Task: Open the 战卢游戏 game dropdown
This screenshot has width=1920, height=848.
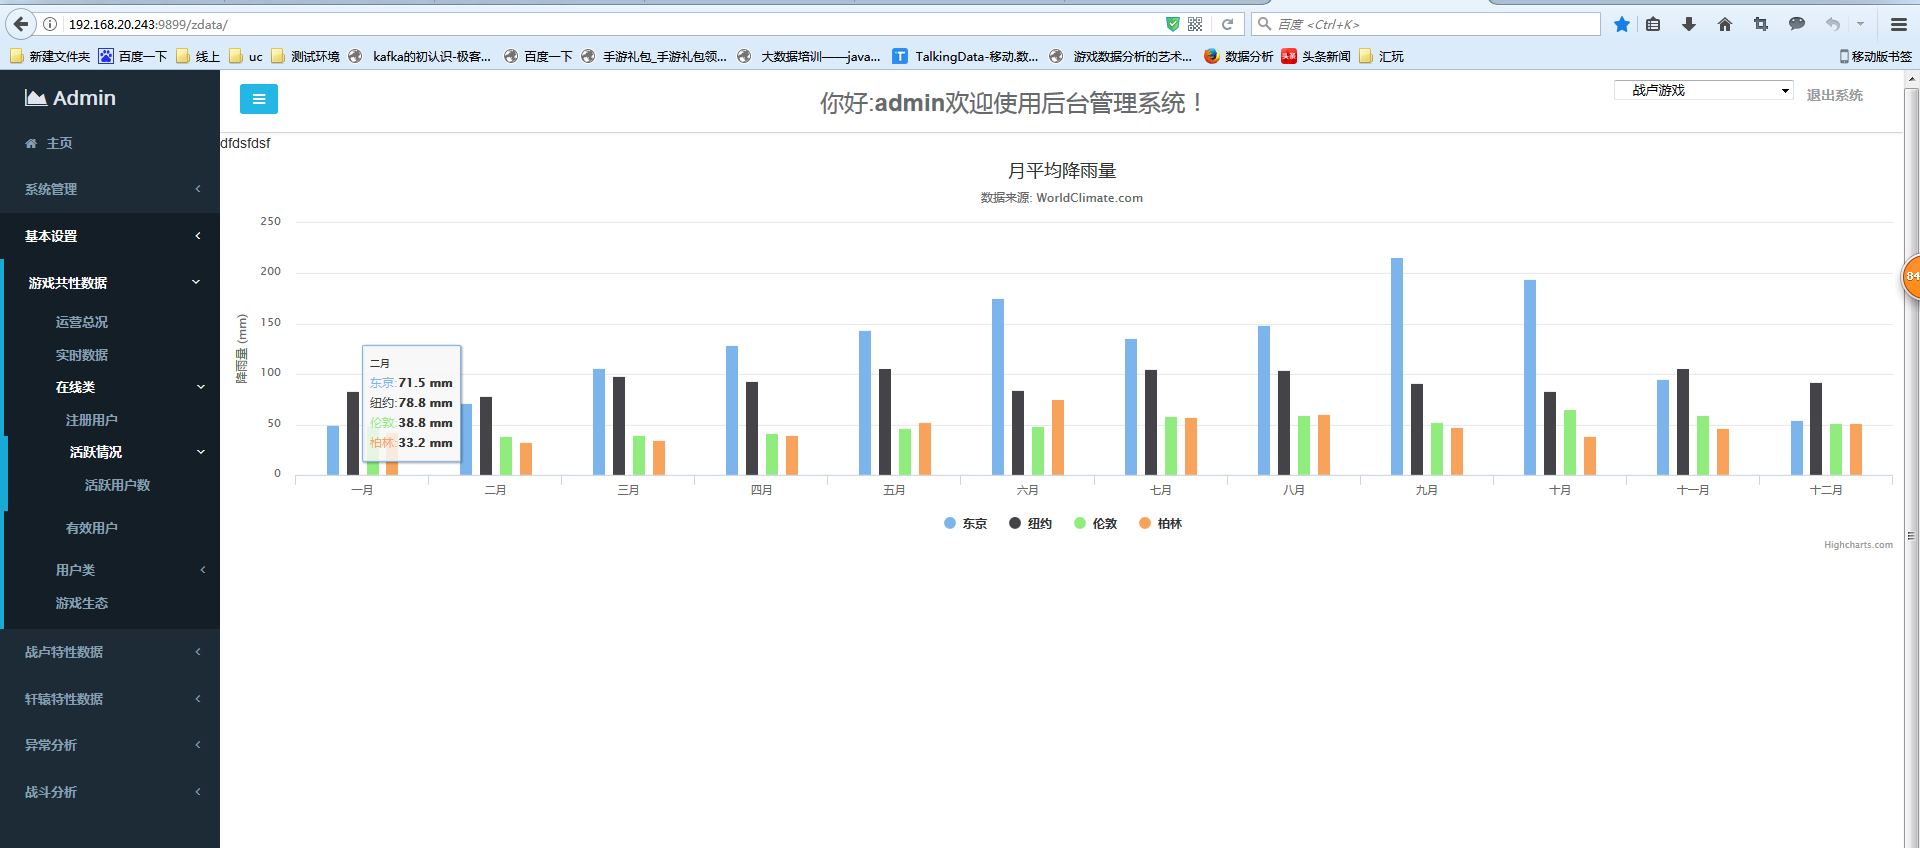Action: pos(1704,90)
